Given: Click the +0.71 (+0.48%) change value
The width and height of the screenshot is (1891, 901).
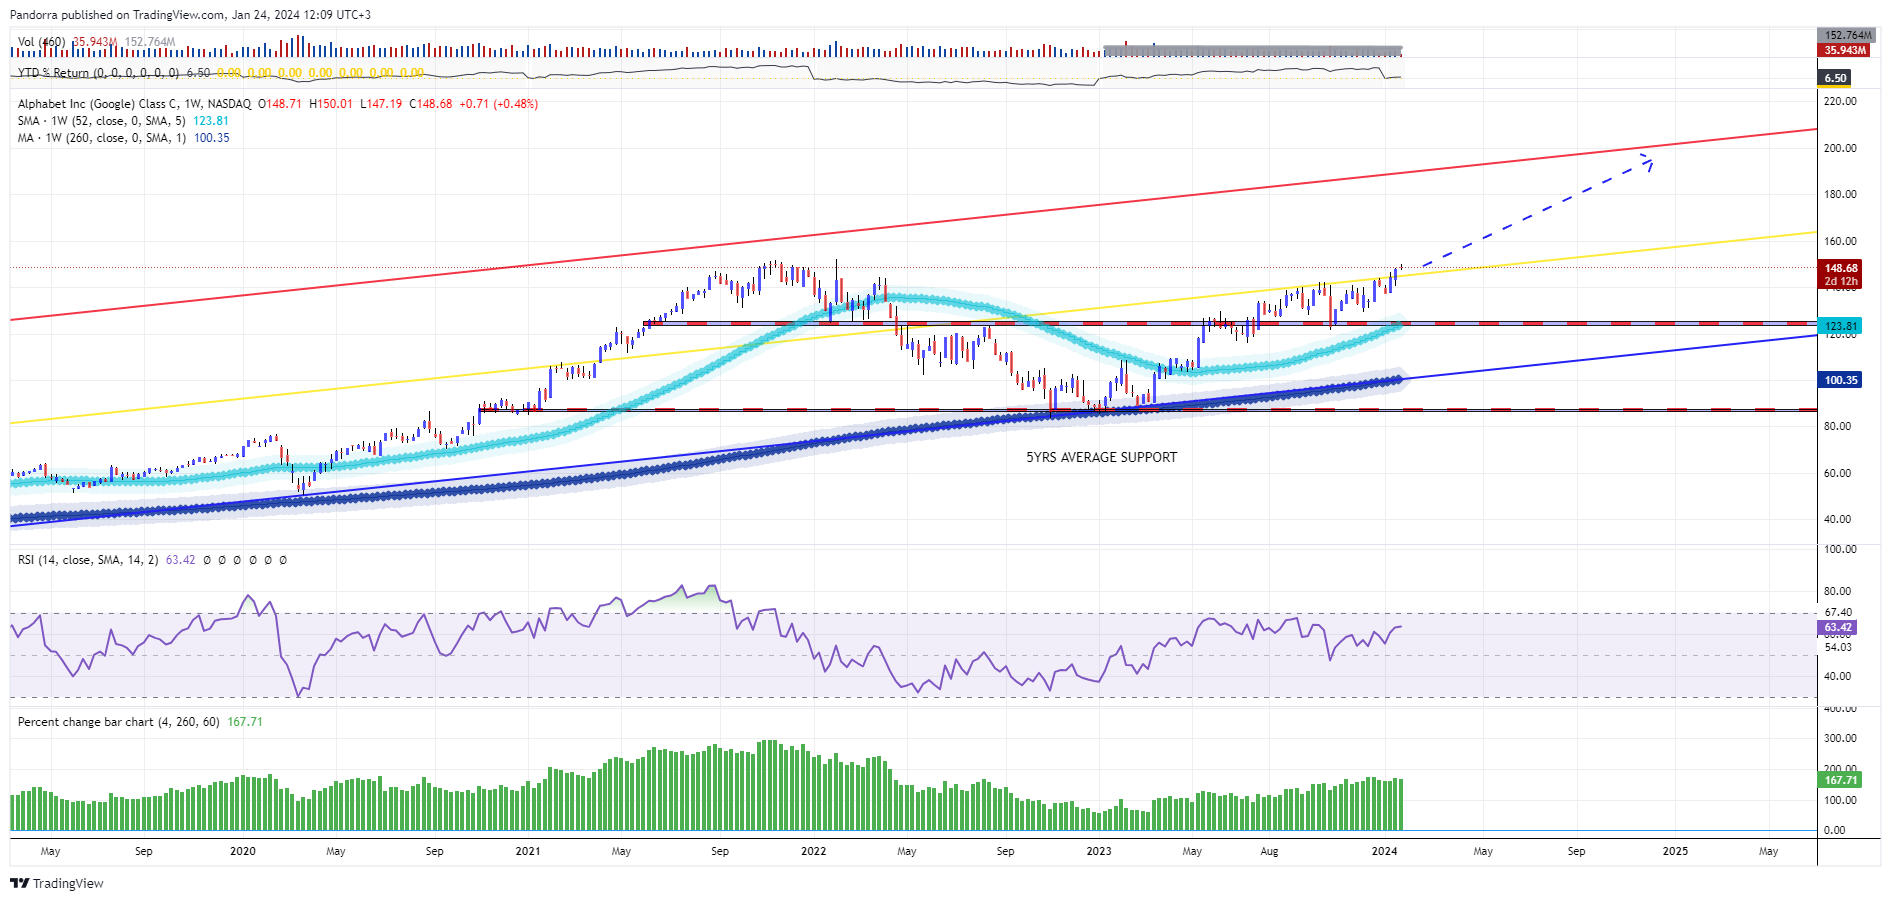Looking at the screenshot, I should tap(499, 104).
